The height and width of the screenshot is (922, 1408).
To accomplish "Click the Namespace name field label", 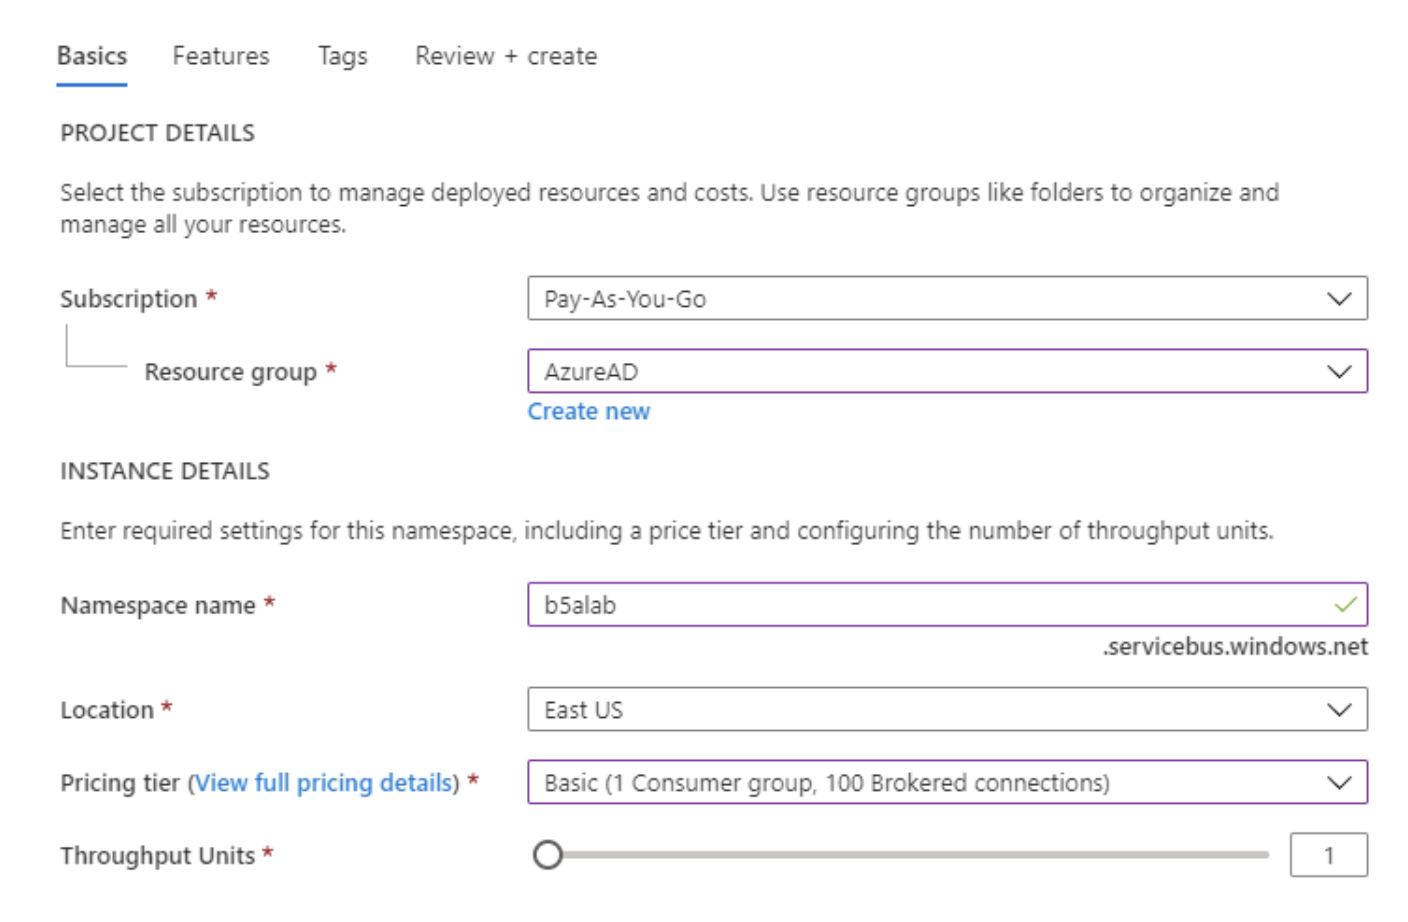I will pos(158,605).
